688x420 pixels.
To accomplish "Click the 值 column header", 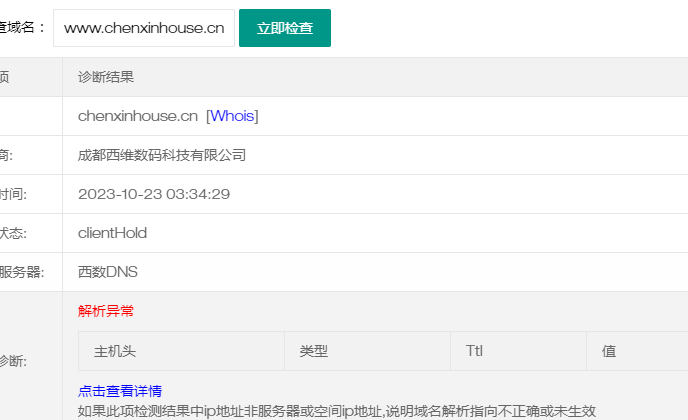I will [x=608, y=352].
